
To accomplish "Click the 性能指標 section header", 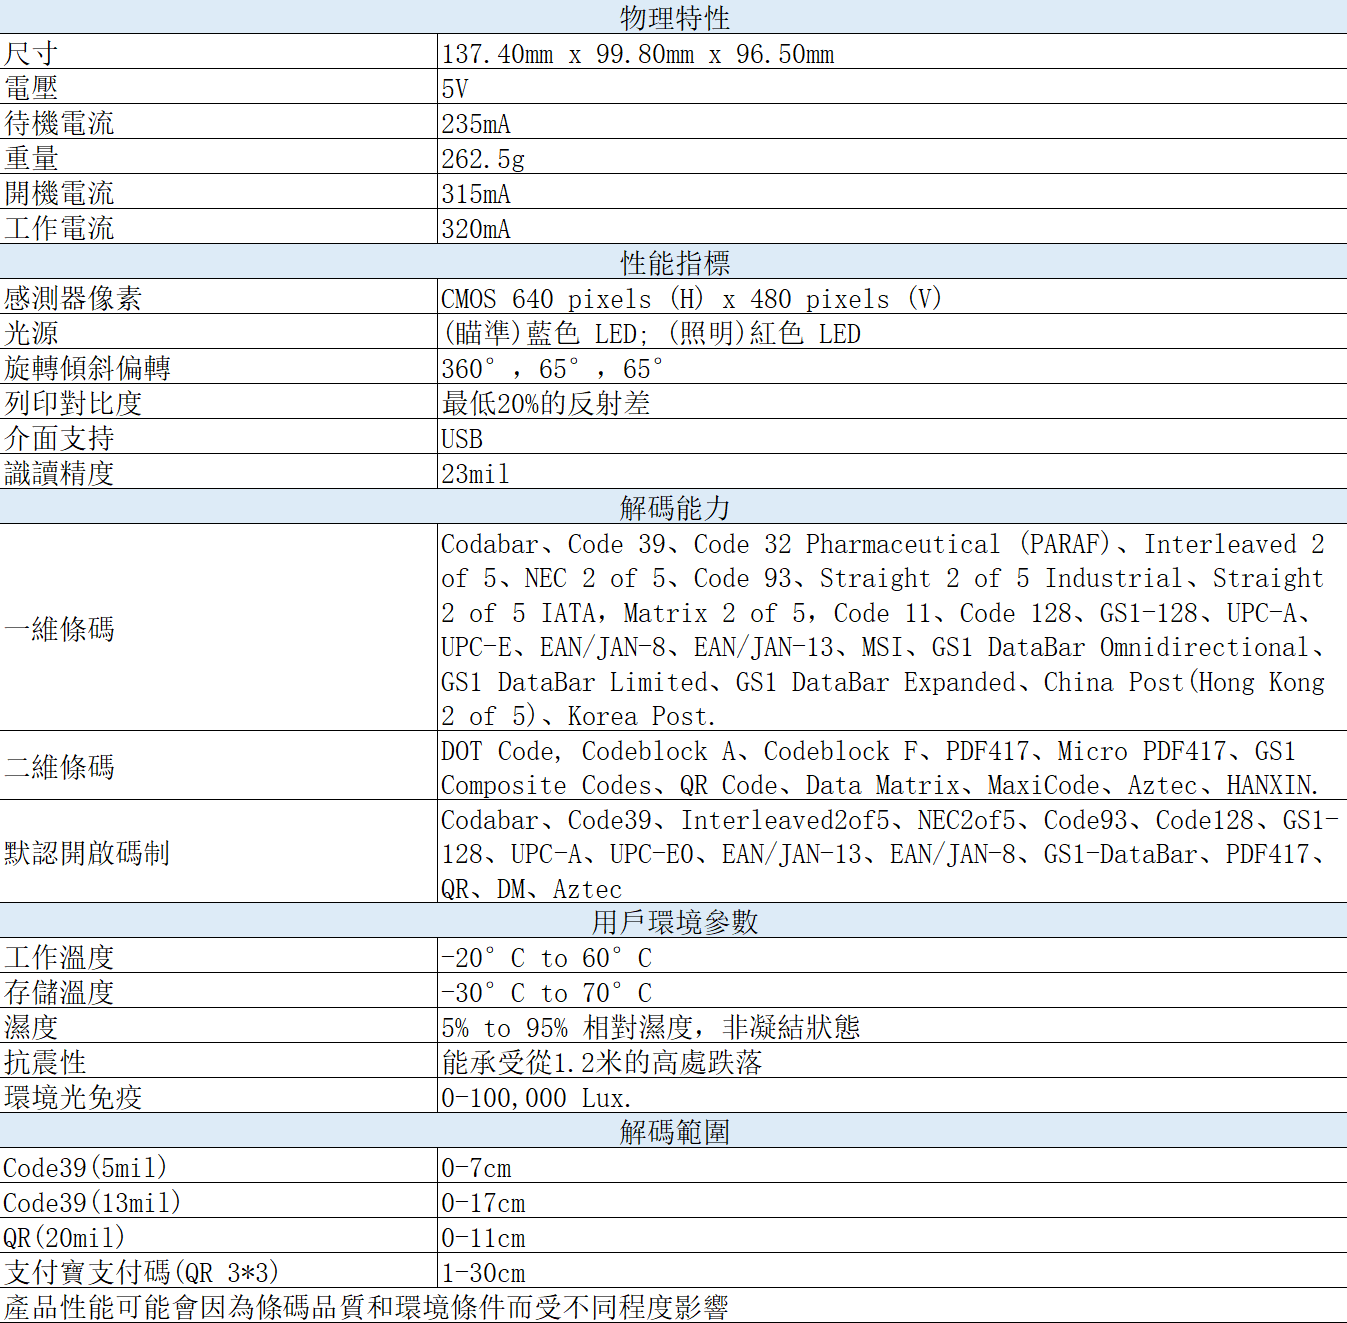I will pyautogui.click(x=674, y=263).
